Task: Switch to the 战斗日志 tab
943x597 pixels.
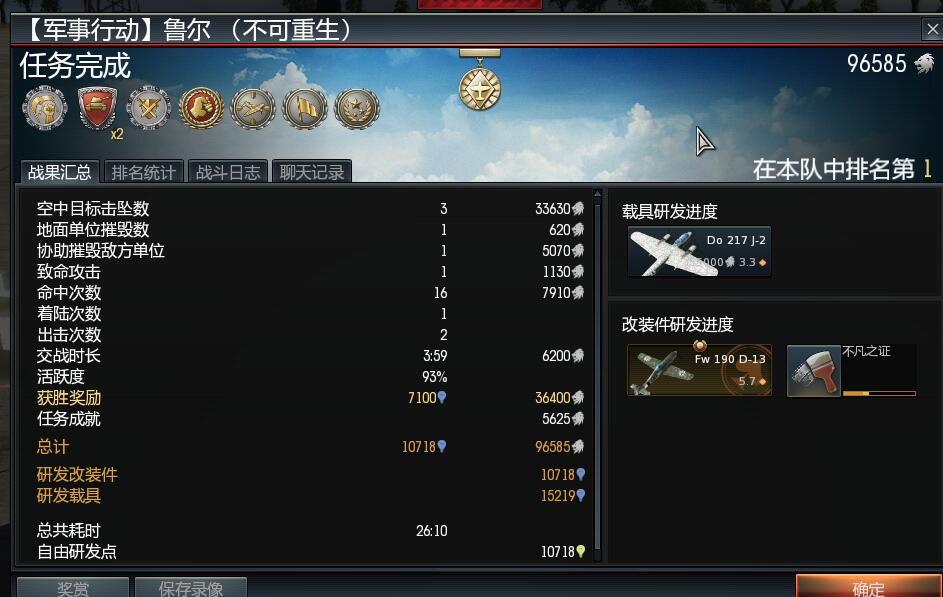Action: click(228, 171)
